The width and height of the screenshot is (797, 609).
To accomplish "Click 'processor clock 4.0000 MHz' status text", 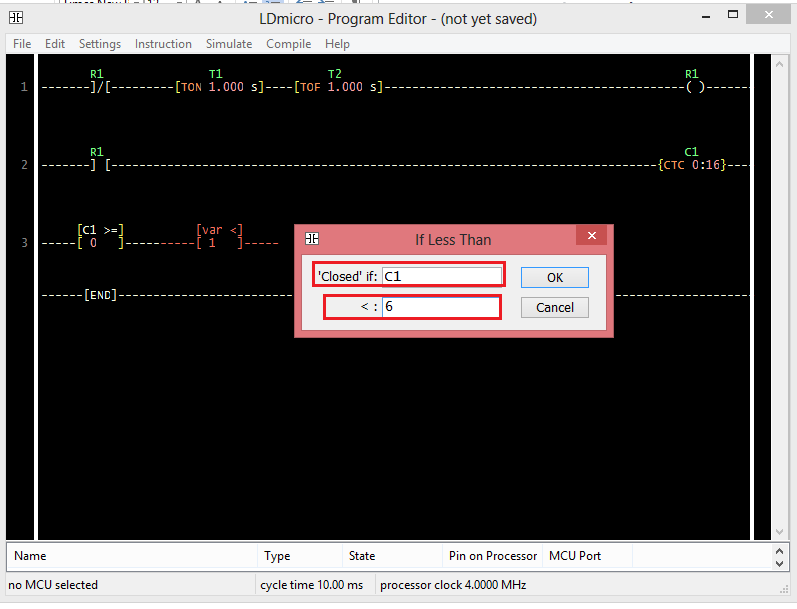I will point(453,585).
